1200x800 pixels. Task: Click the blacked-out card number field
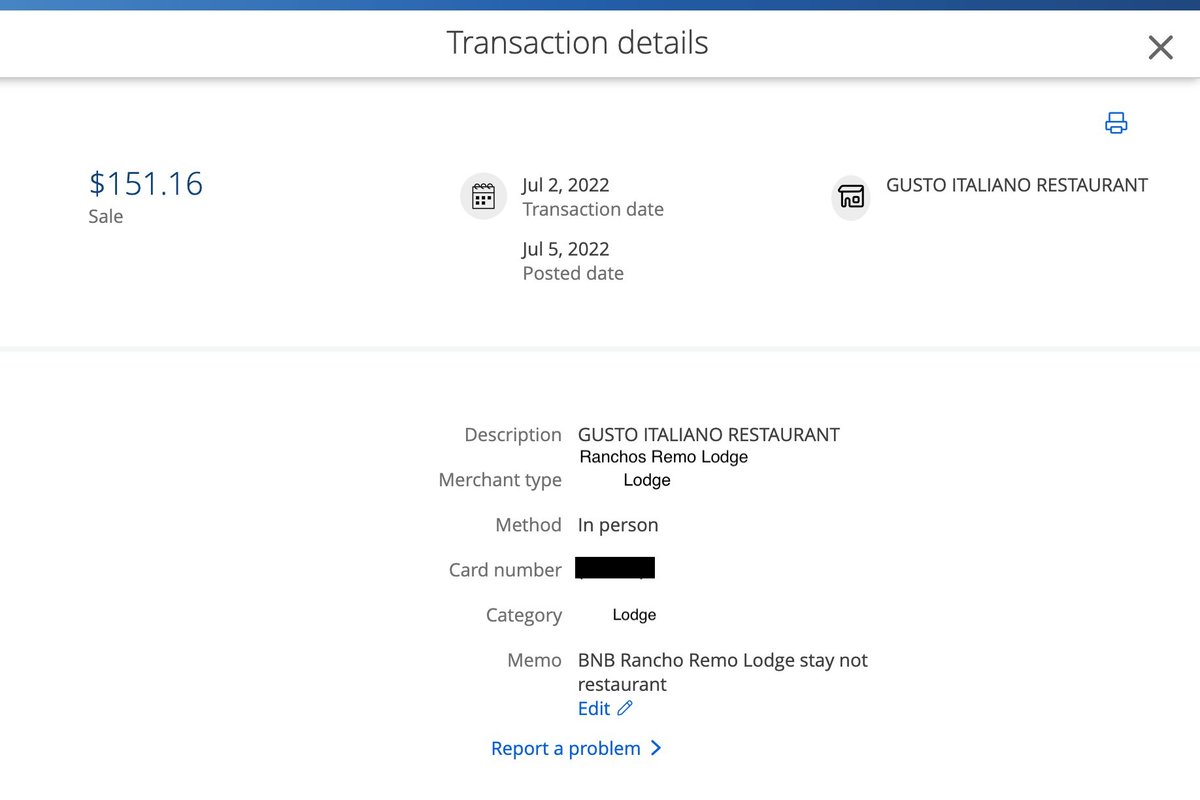point(615,569)
